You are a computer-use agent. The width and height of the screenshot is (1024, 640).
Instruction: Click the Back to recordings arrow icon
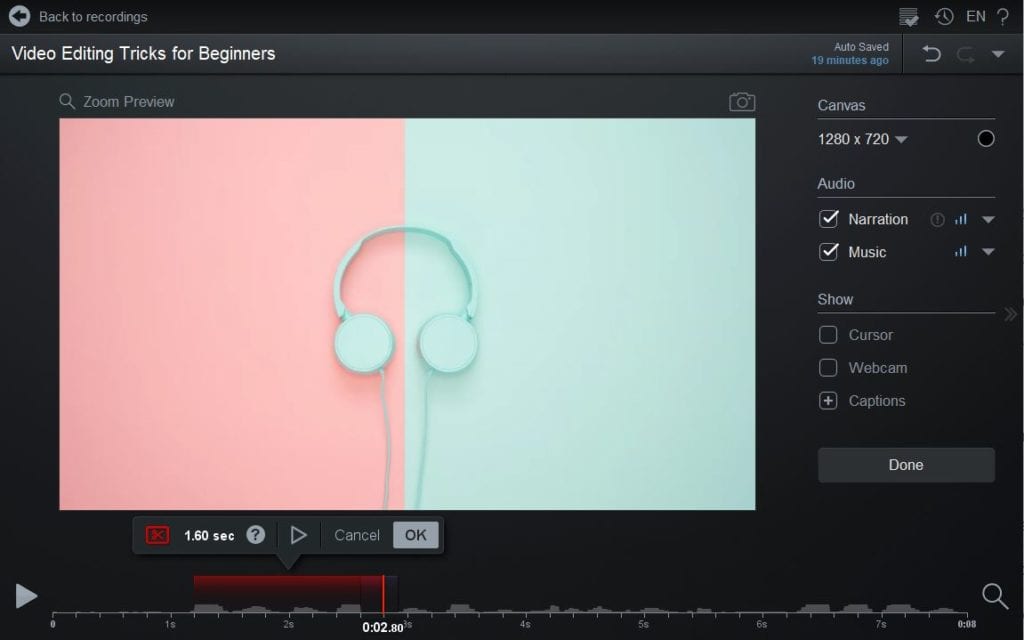[x=20, y=16]
